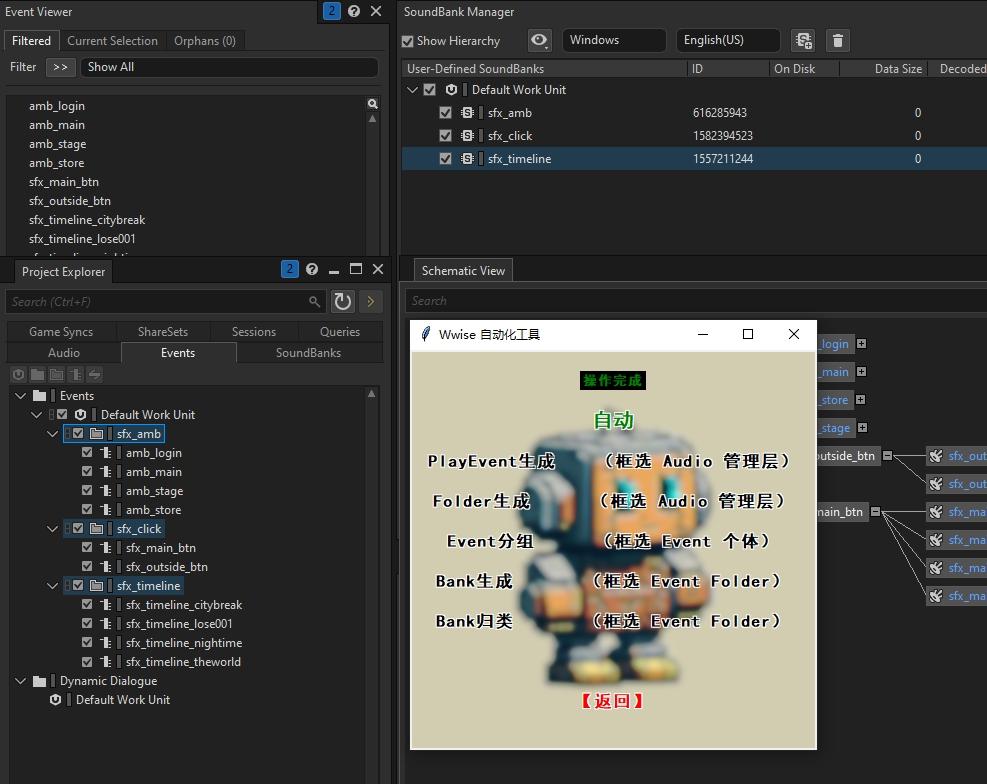Uncheck the sfx_timeline soundbank checkbox
Screen dimensions: 987x784
(x=445, y=159)
